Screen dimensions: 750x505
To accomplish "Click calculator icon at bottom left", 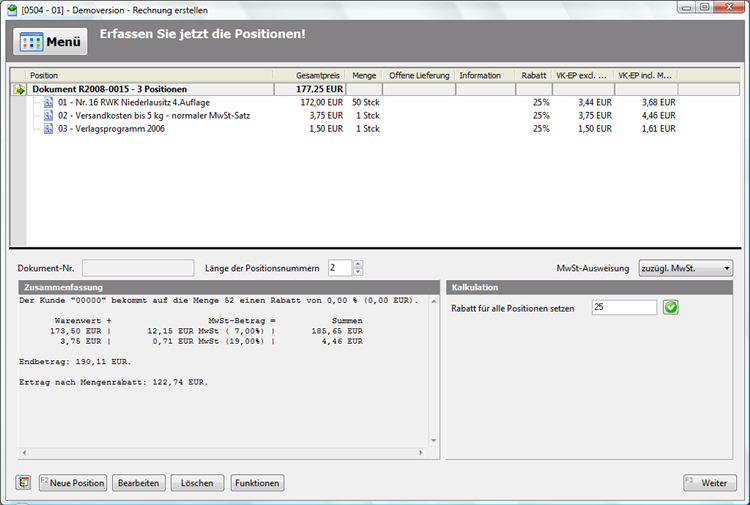I will coord(23,483).
